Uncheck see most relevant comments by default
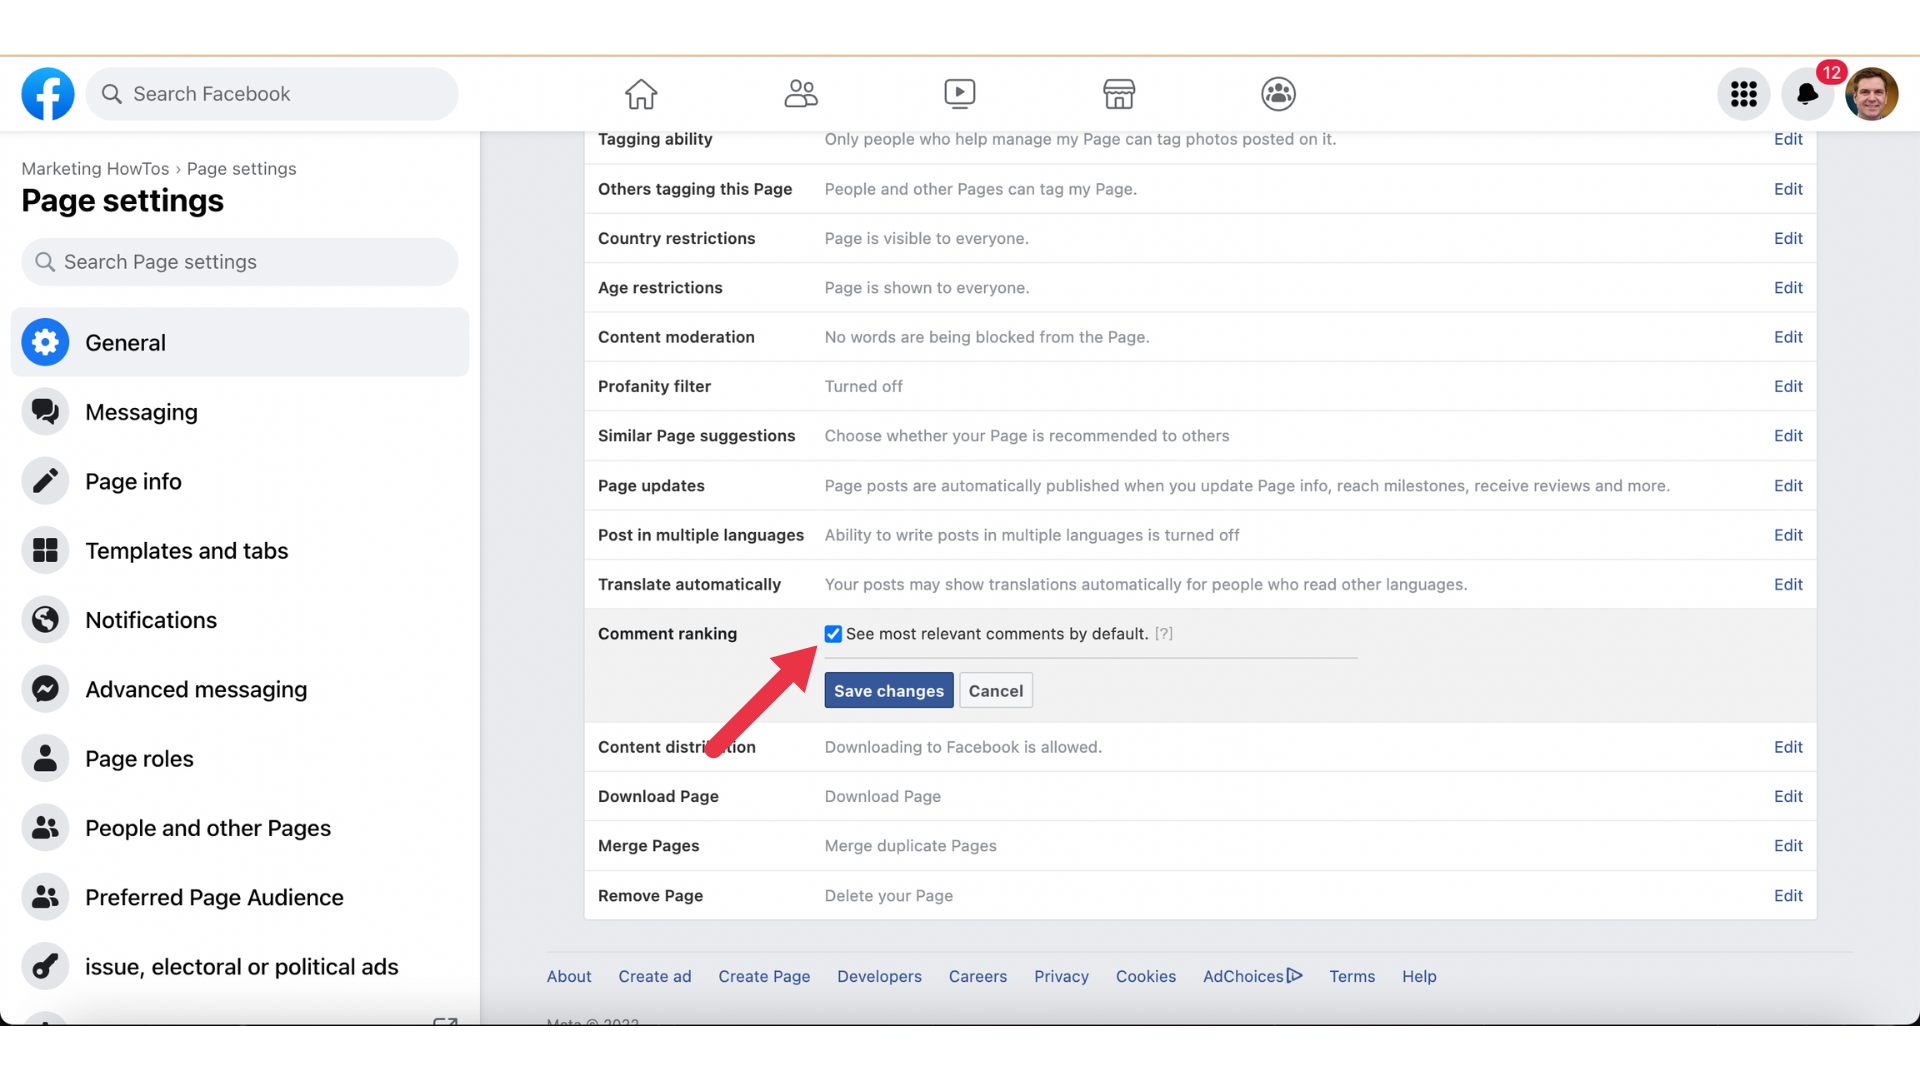This screenshot has width=1920, height=1080. coord(833,633)
